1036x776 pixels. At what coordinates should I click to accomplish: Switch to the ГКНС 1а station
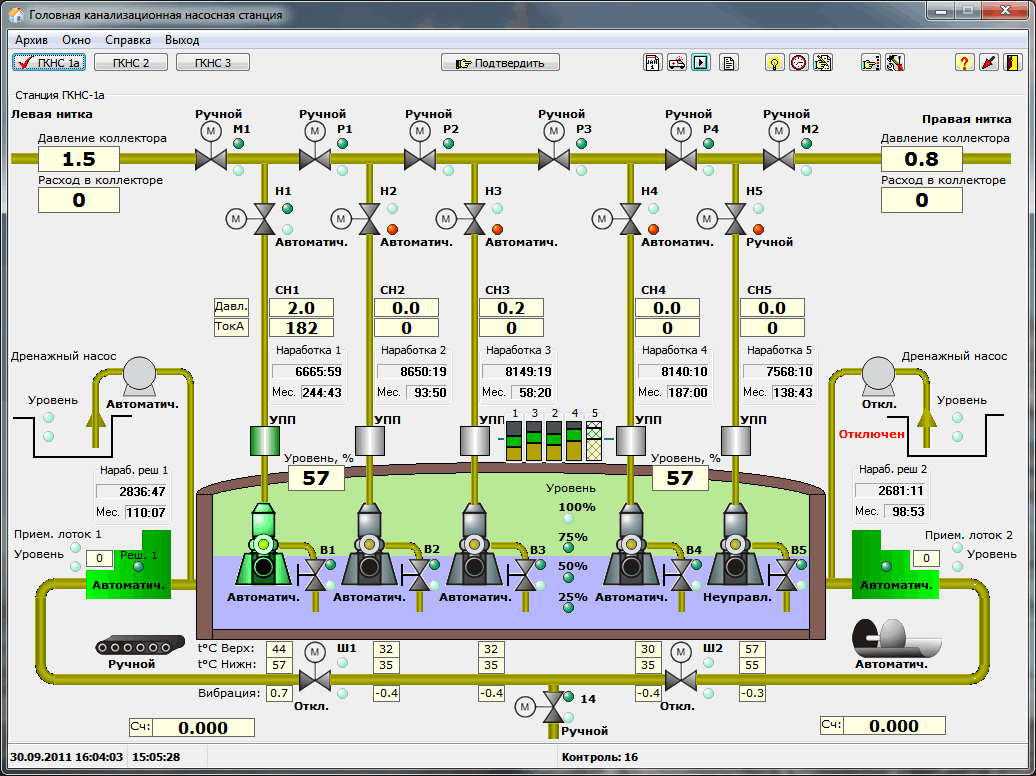(x=50, y=63)
